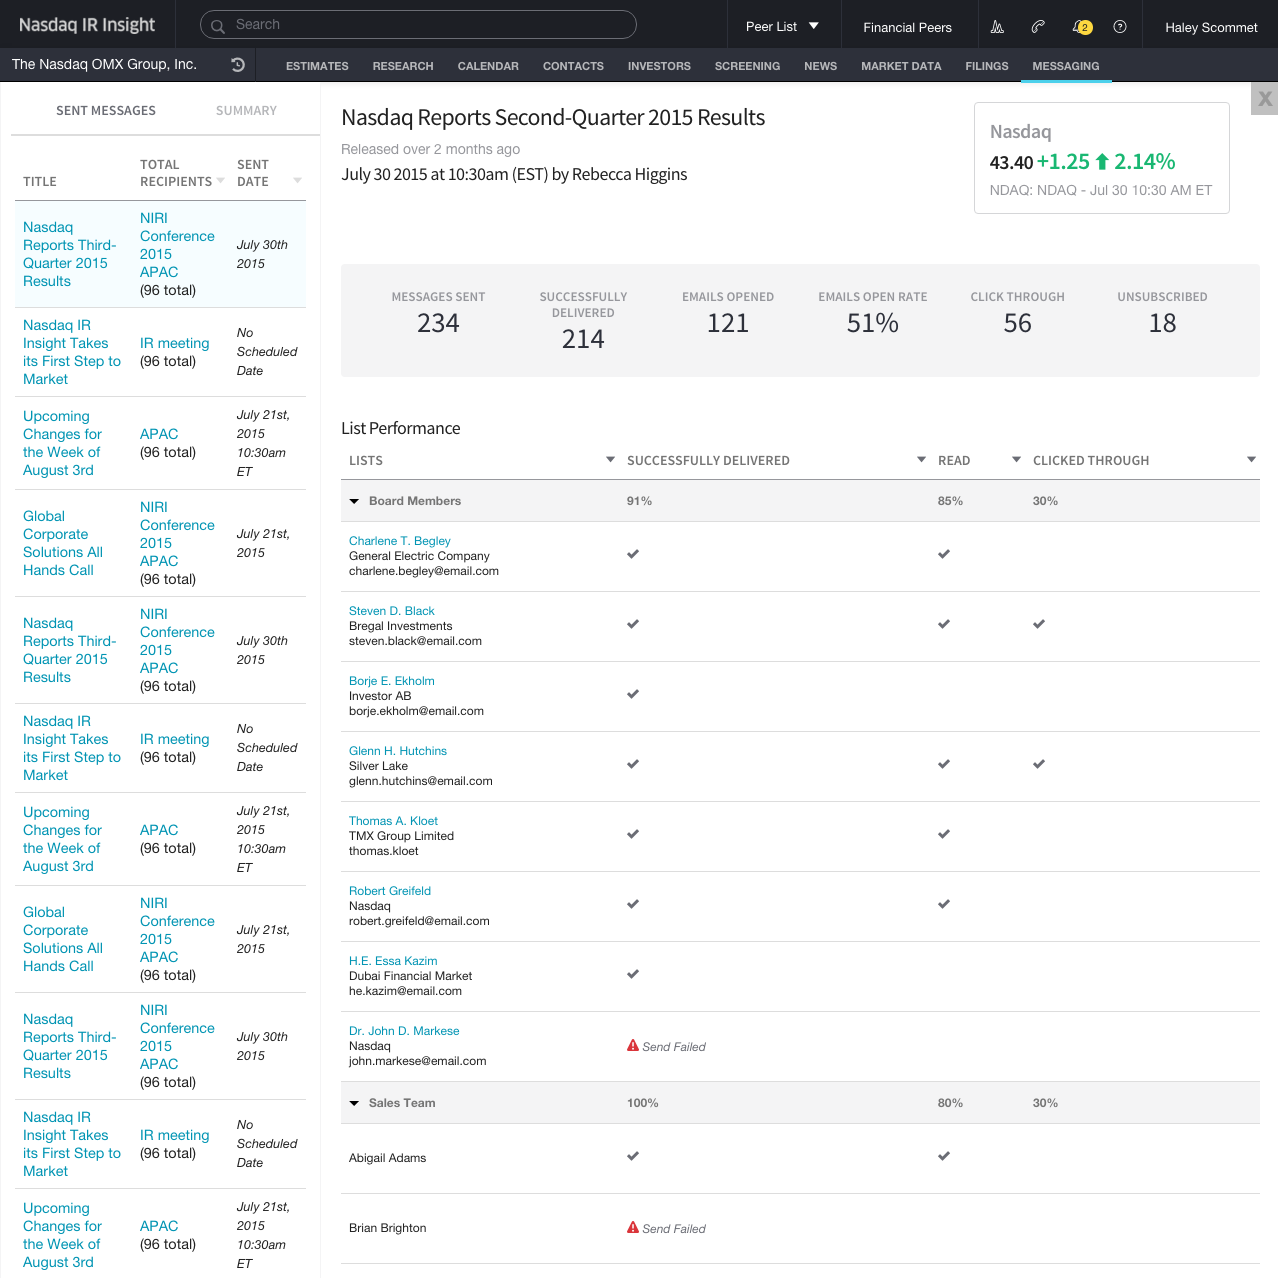Click clicked-through checkmark for Steven D. Black
Image resolution: width=1278 pixels, height=1278 pixels.
(1039, 624)
